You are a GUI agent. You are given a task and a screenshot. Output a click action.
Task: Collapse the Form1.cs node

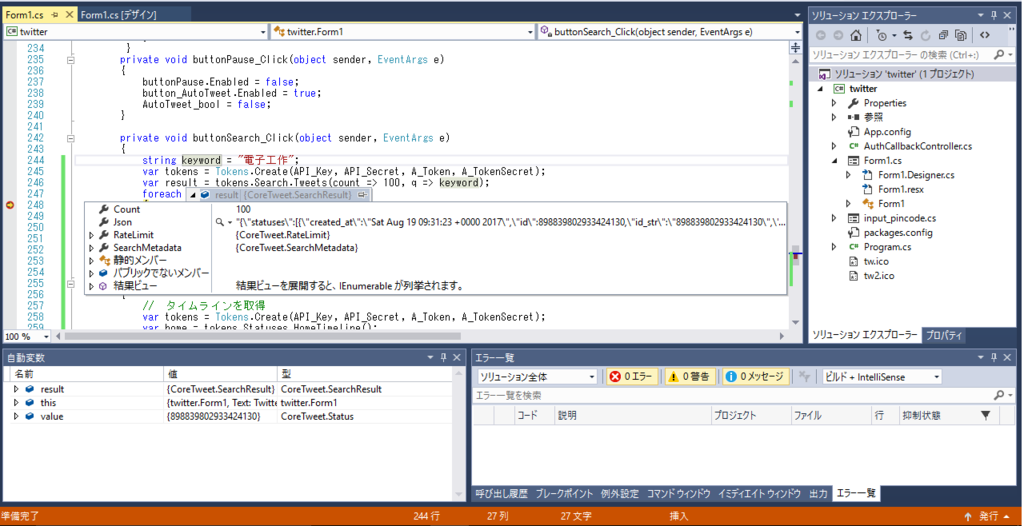[x=834, y=161]
